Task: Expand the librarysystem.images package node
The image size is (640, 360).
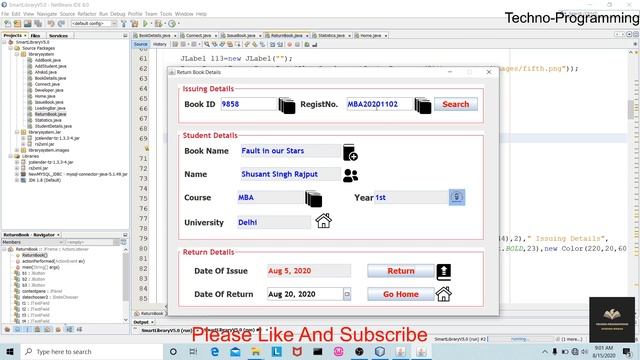Action: coord(17,150)
